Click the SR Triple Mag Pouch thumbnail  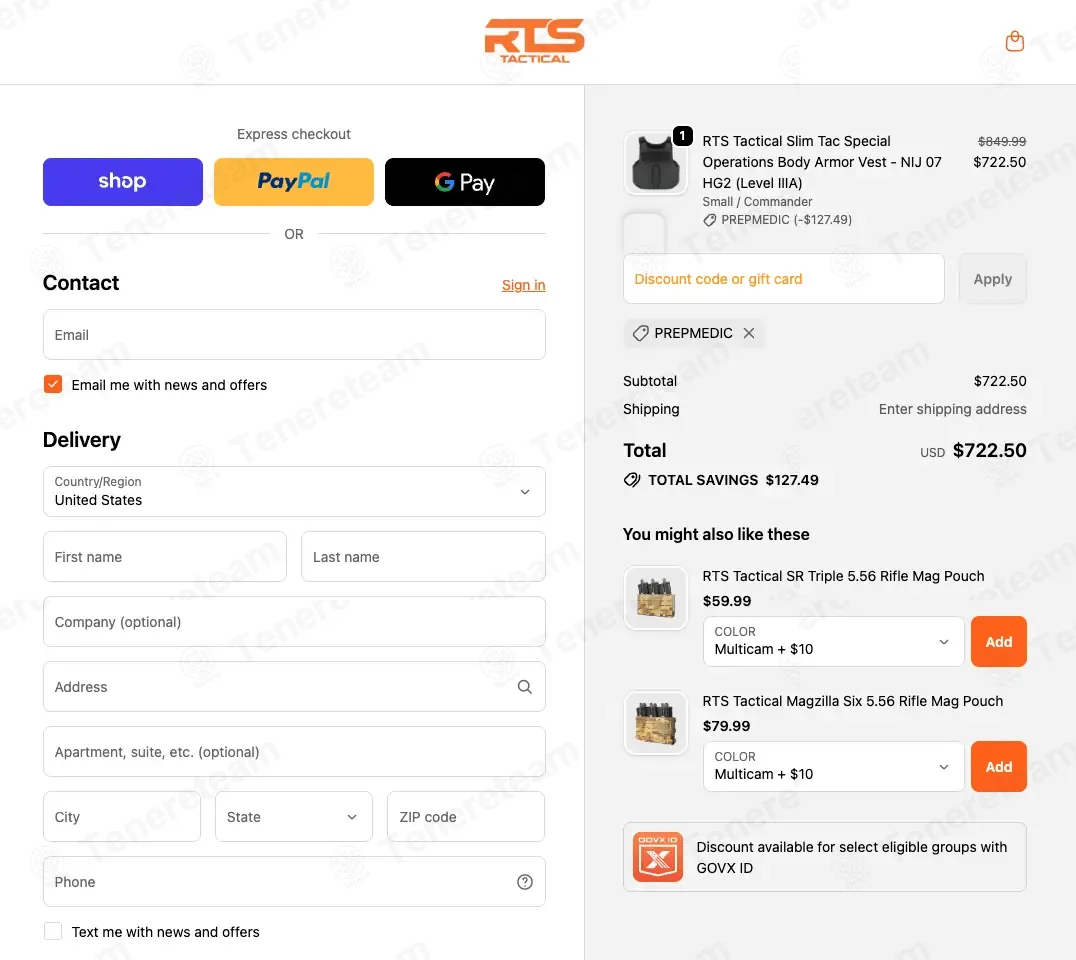click(x=656, y=598)
